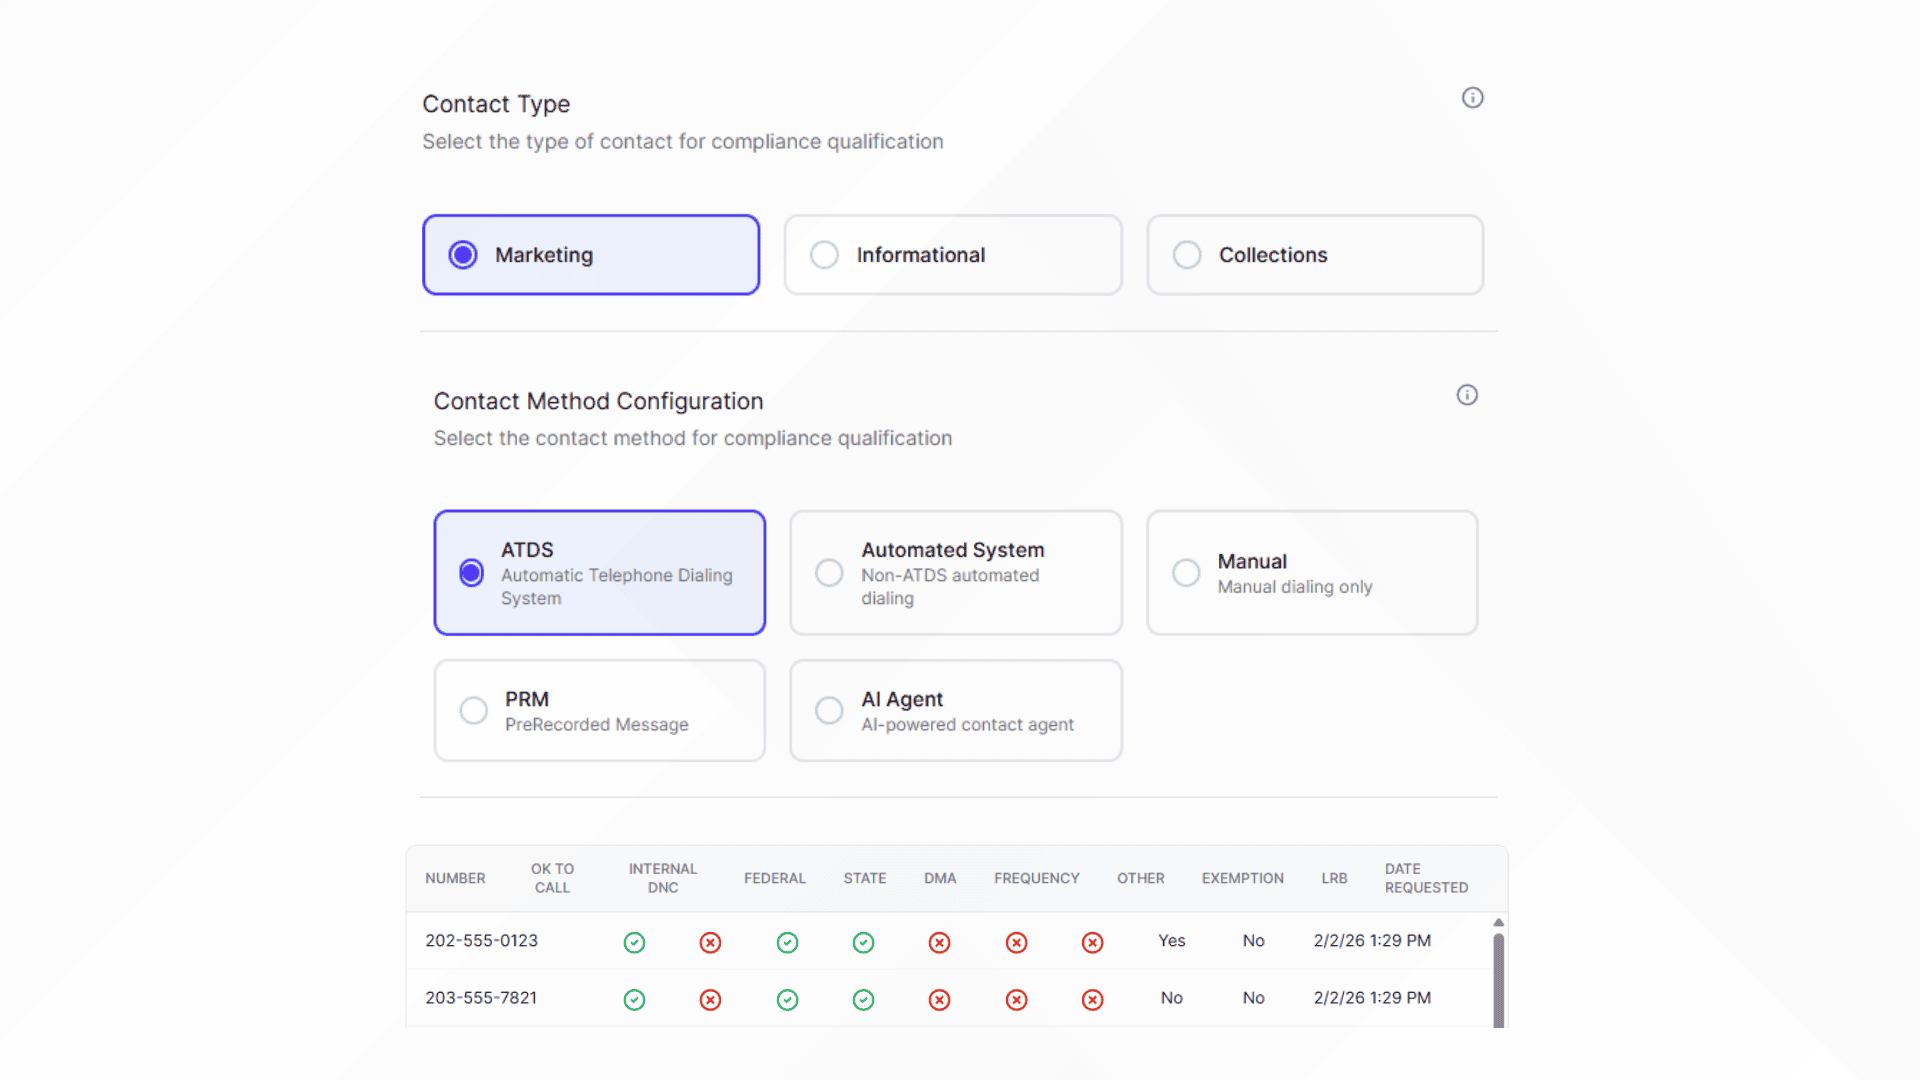
Task: Click the results table scrollbar thumb
Action: click(1498, 978)
